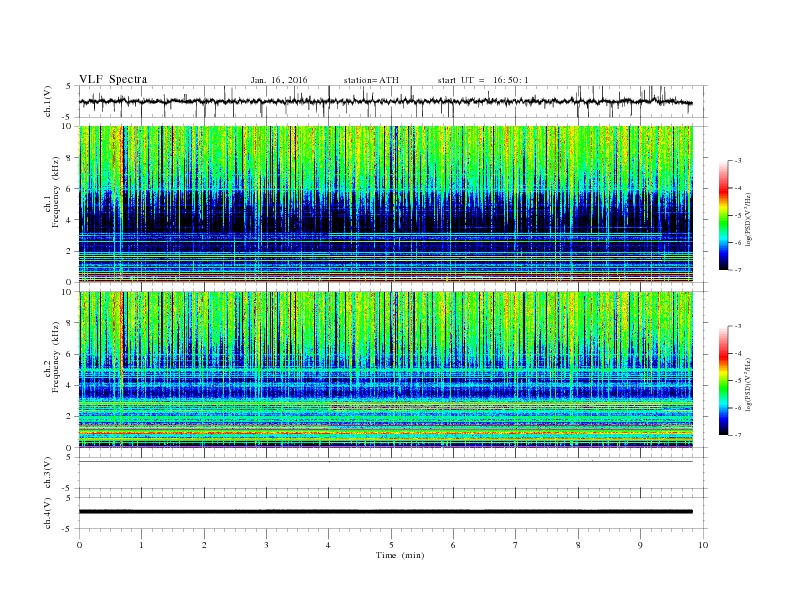Click time axis tick label "1"
The width and height of the screenshot is (792, 612).
[141, 545]
